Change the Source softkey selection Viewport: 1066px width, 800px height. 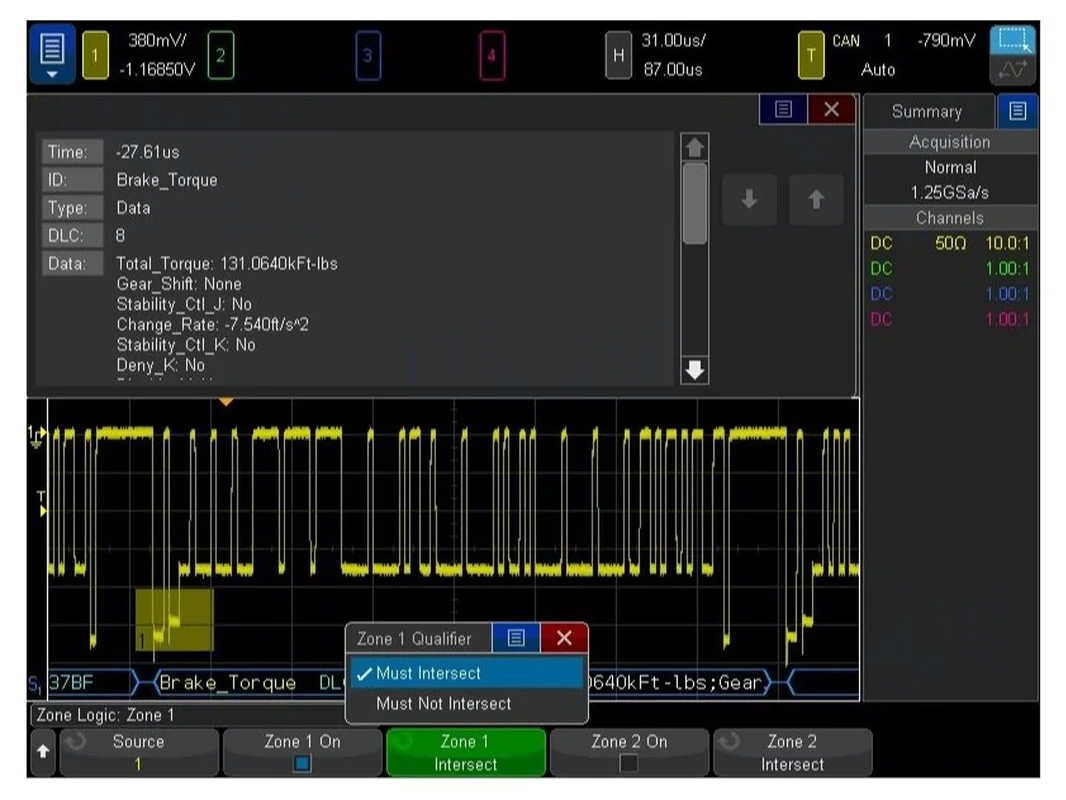139,752
